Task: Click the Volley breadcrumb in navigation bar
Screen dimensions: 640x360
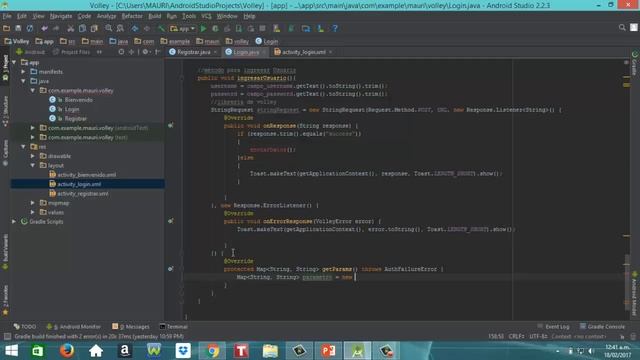Action: [x=17, y=41]
